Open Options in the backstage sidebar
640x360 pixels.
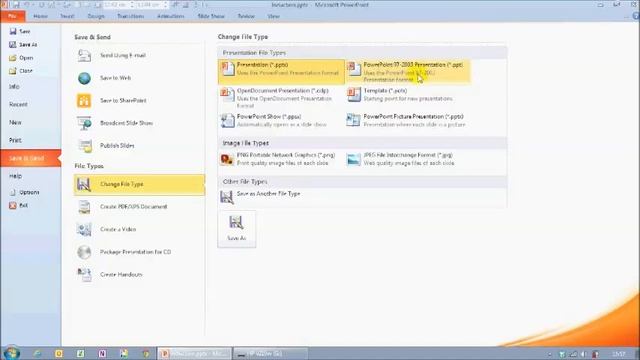24,192
